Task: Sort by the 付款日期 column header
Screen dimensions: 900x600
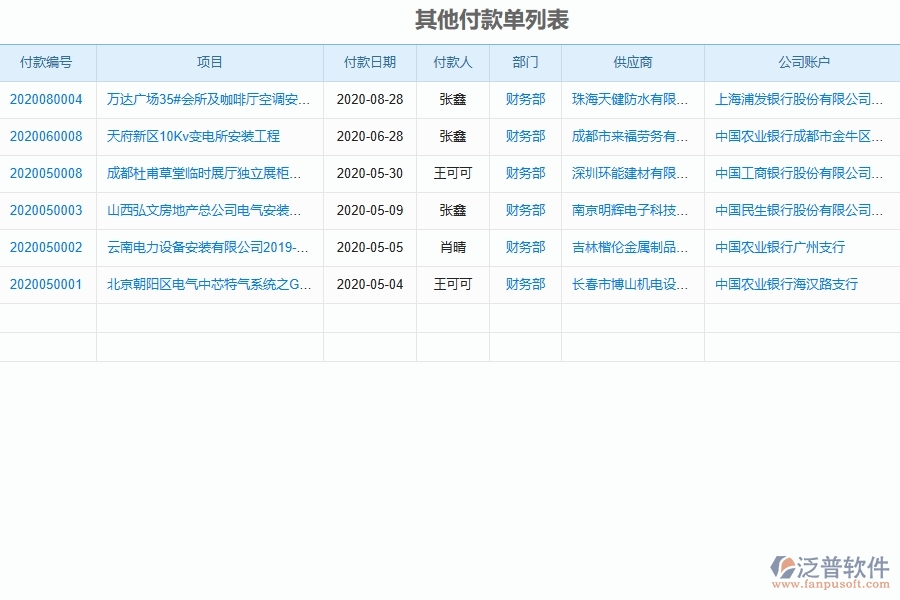Action: [x=368, y=62]
